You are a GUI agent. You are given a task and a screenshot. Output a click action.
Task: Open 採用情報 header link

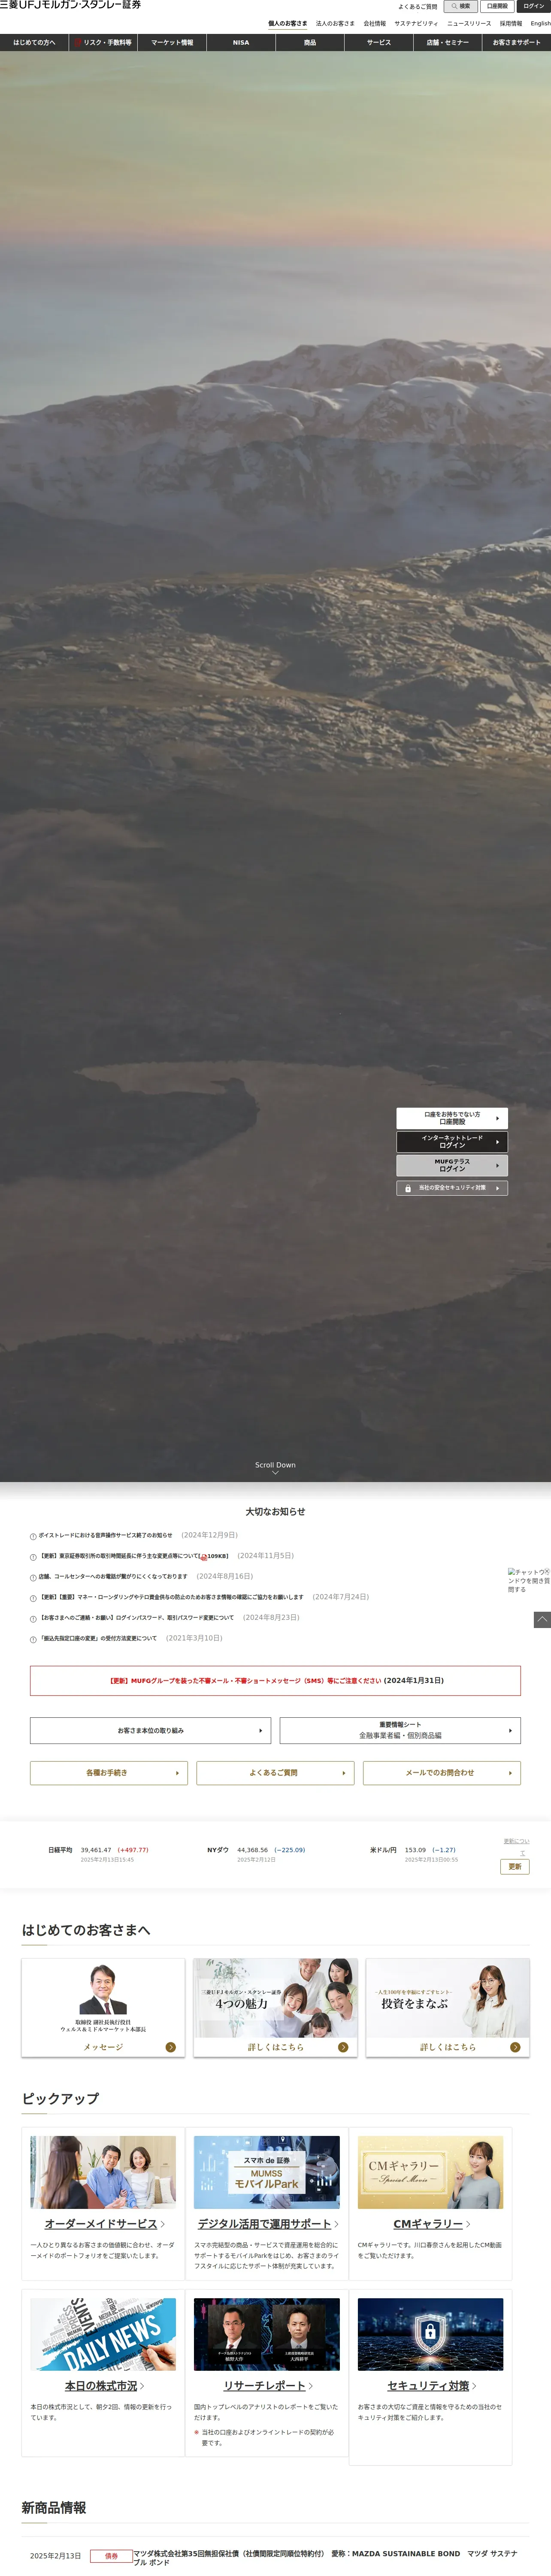(x=511, y=23)
